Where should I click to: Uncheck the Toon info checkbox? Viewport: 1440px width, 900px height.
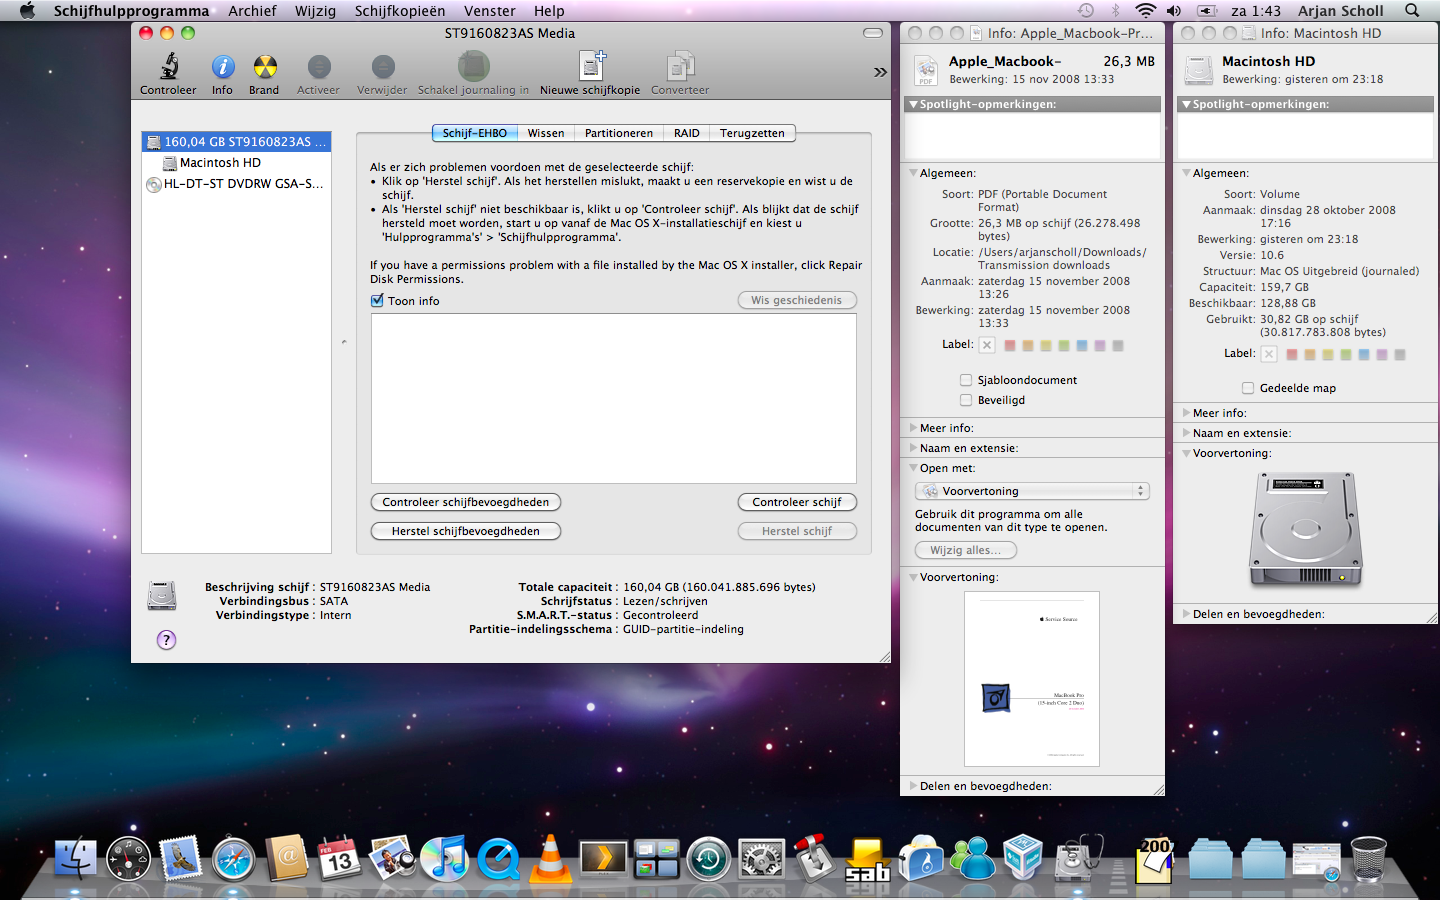point(377,300)
